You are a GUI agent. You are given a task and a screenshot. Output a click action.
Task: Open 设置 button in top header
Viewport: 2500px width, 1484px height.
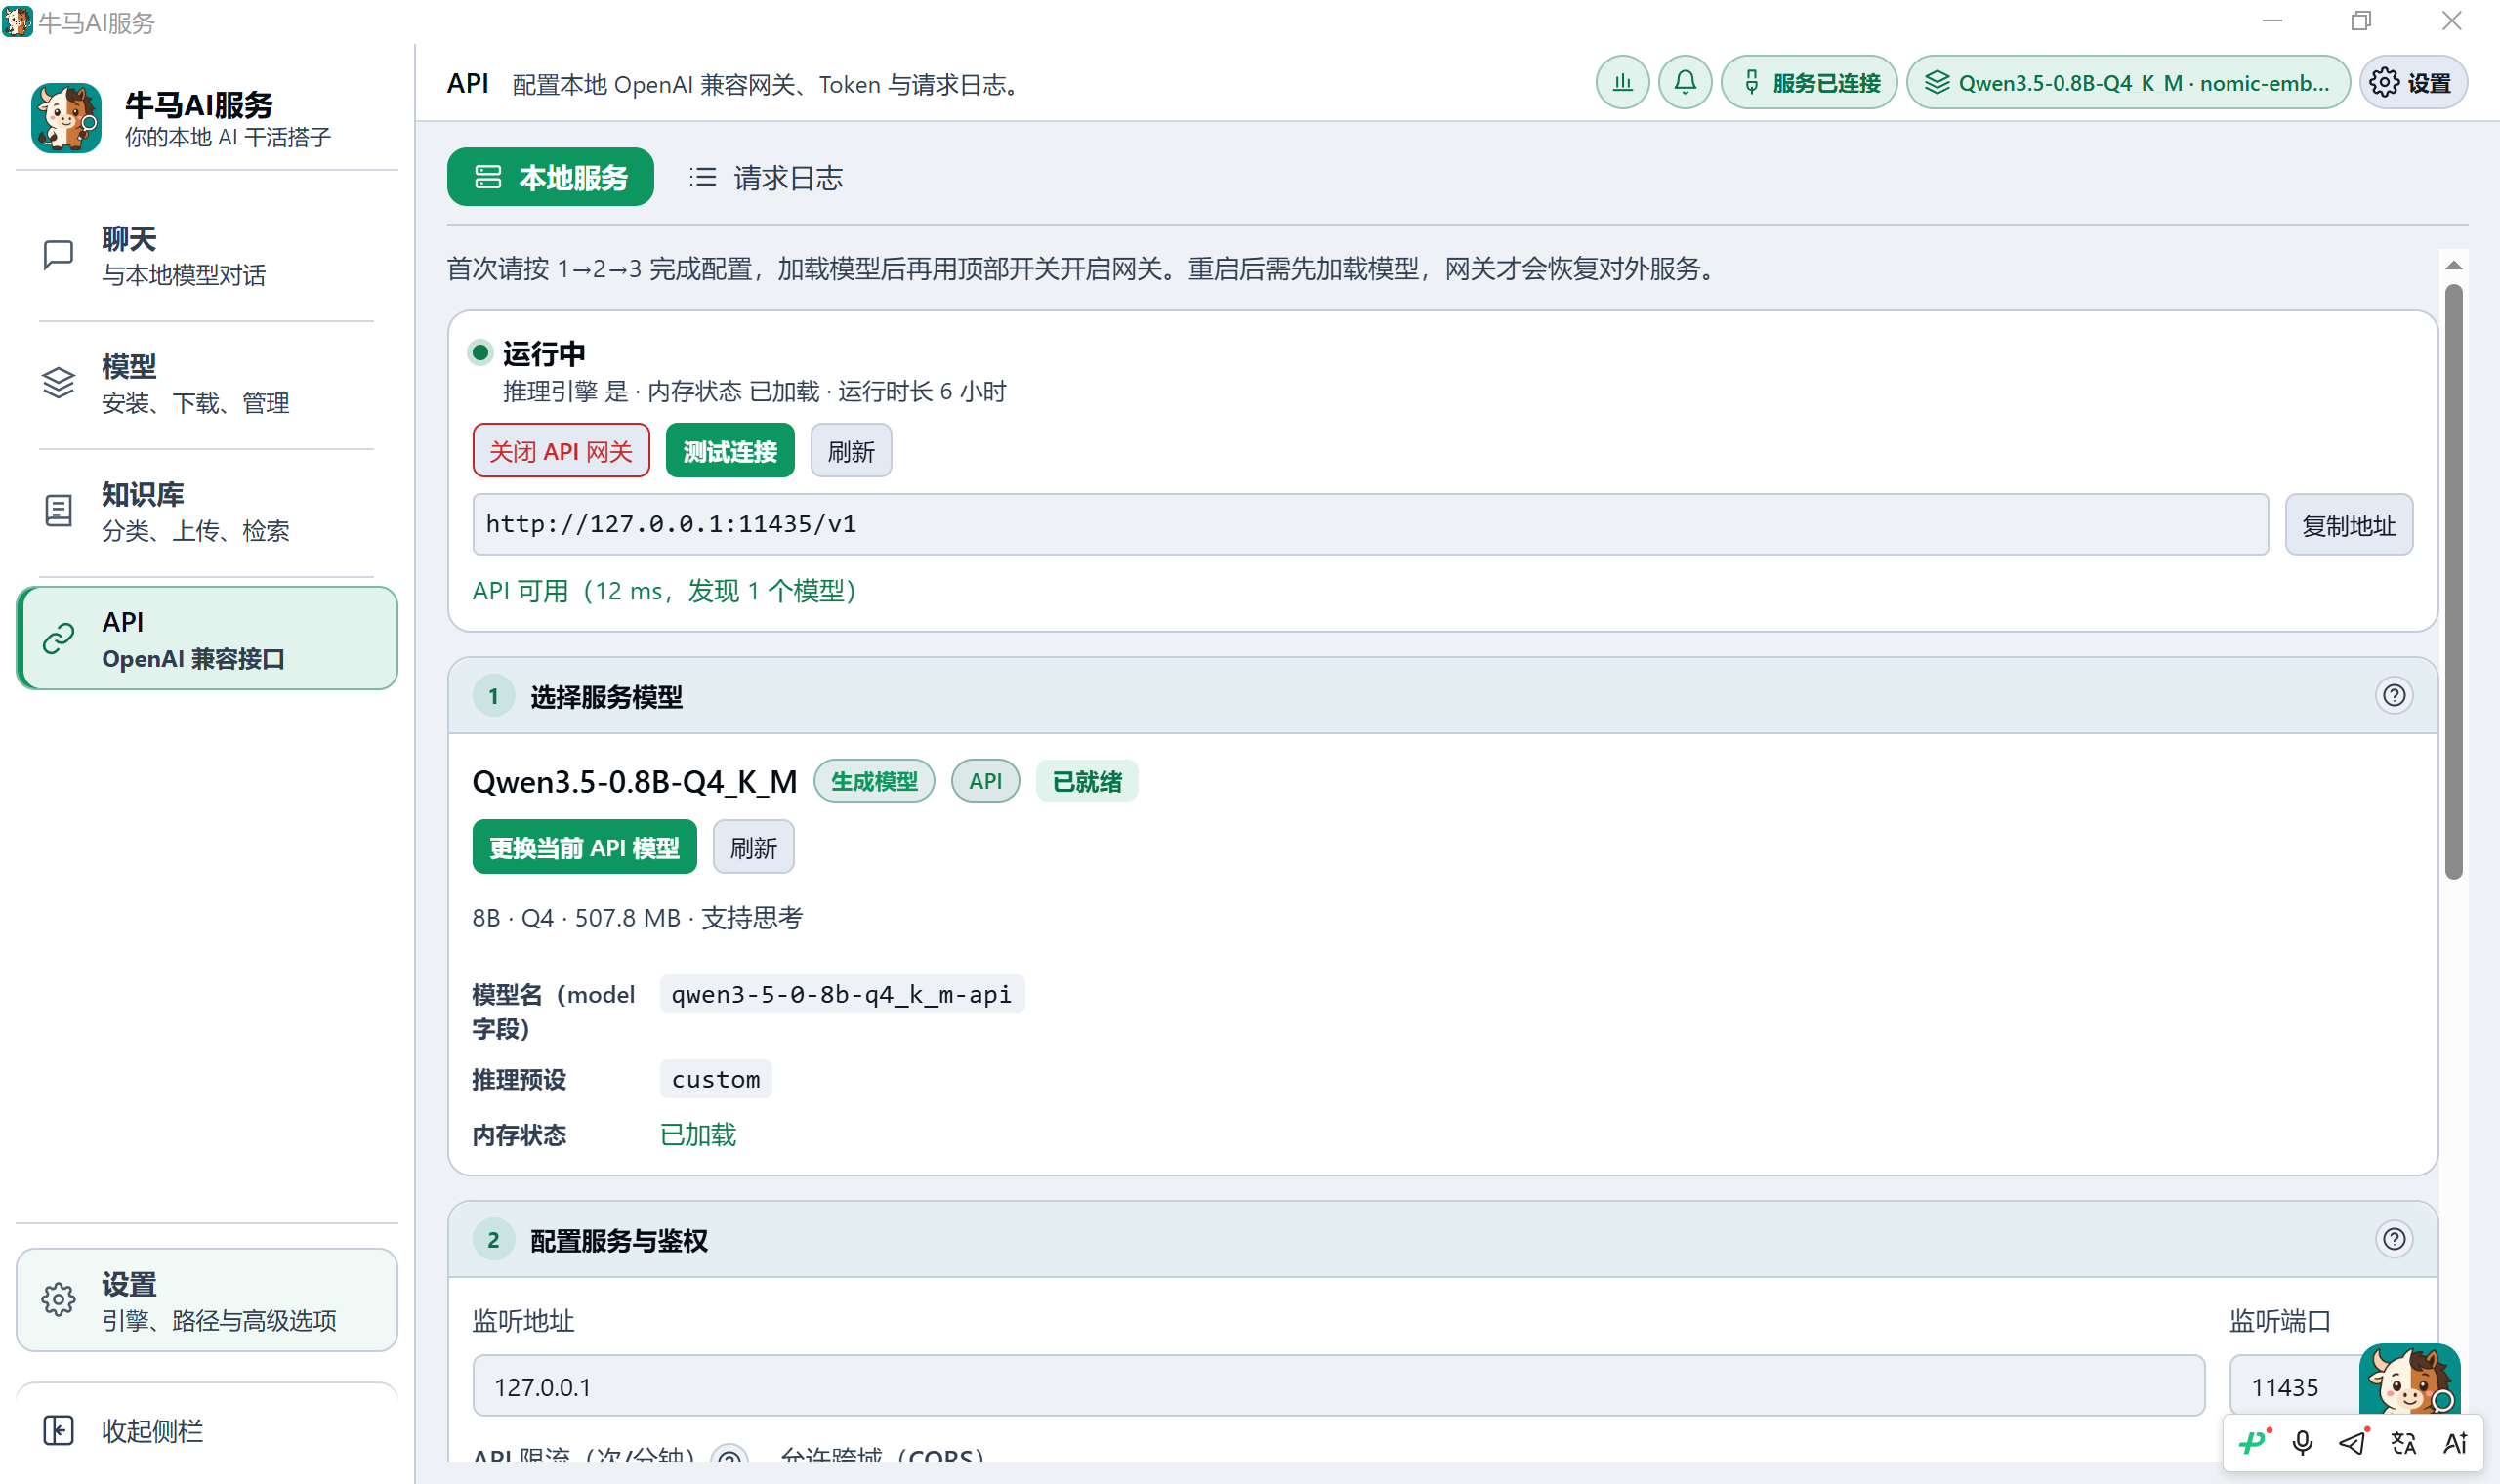(x=2413, y=83)
